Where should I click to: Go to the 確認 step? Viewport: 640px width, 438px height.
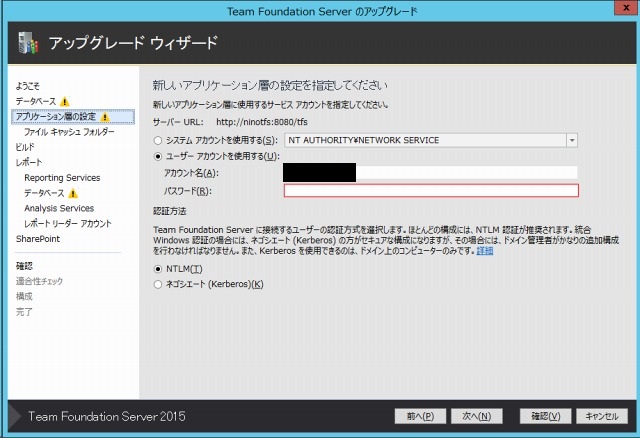(24, 266)
